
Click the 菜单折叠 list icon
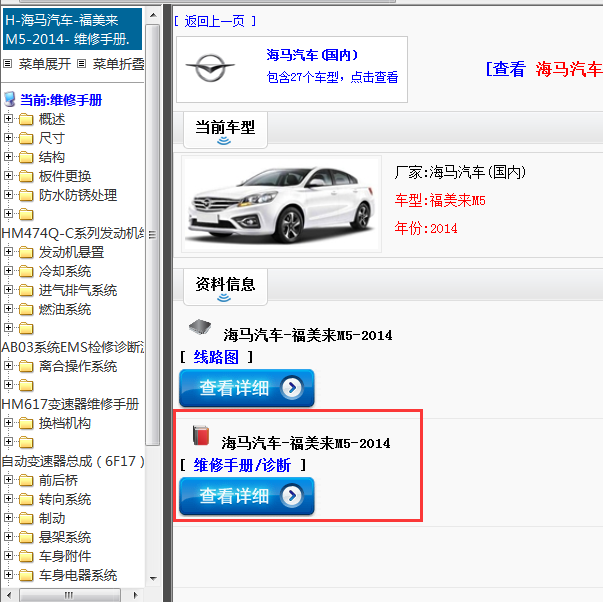[x=81, y=63]
